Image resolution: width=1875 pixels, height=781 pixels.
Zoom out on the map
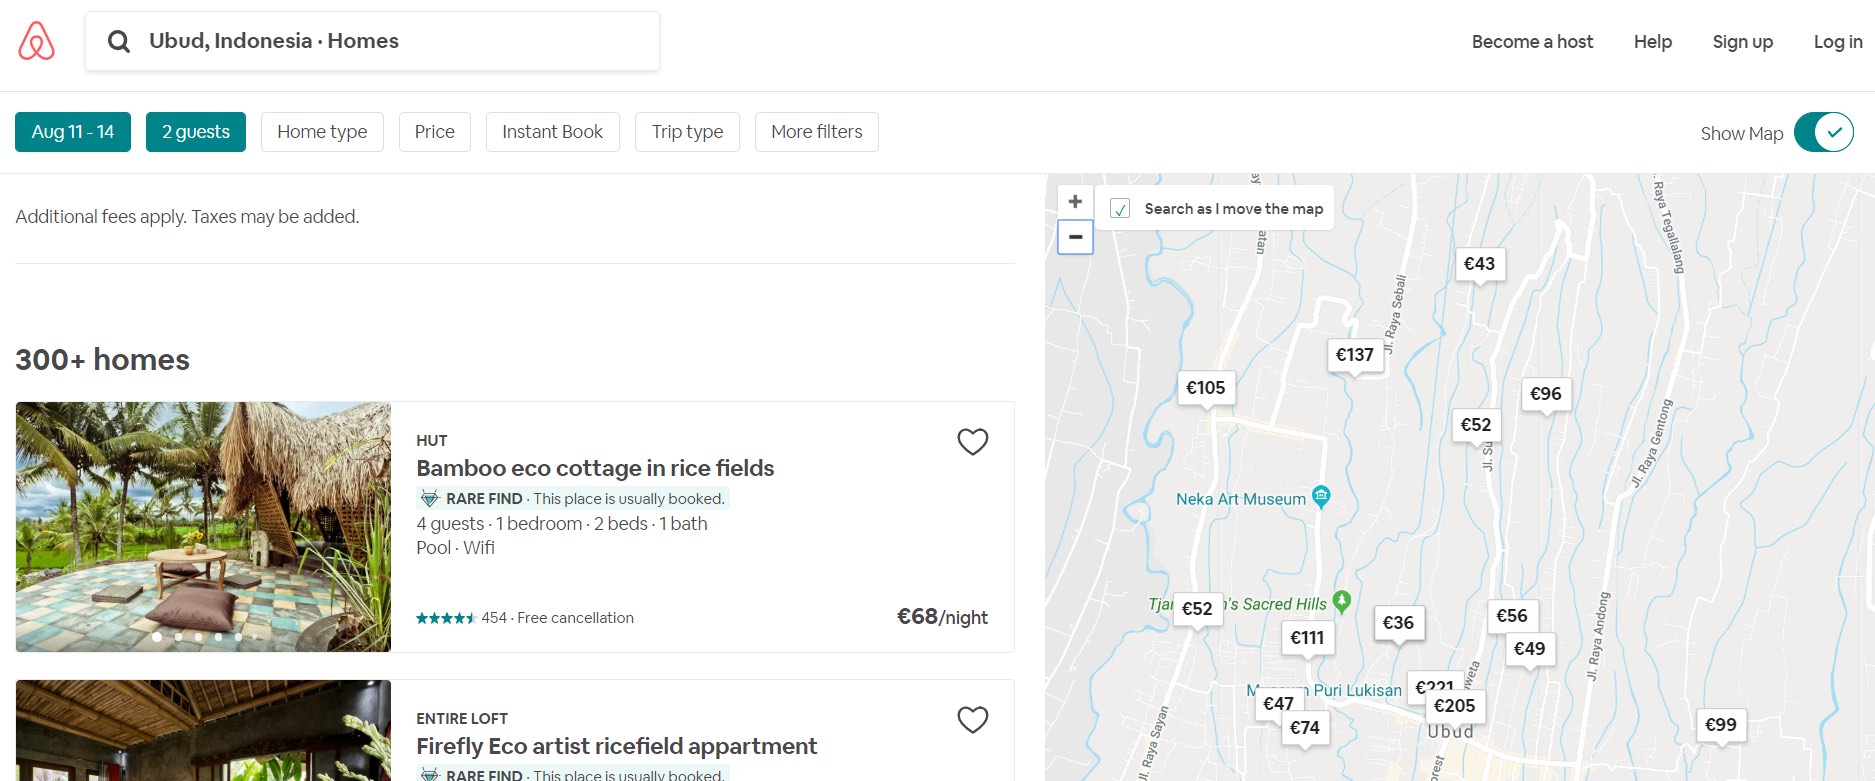click(x=1075, y=237)
